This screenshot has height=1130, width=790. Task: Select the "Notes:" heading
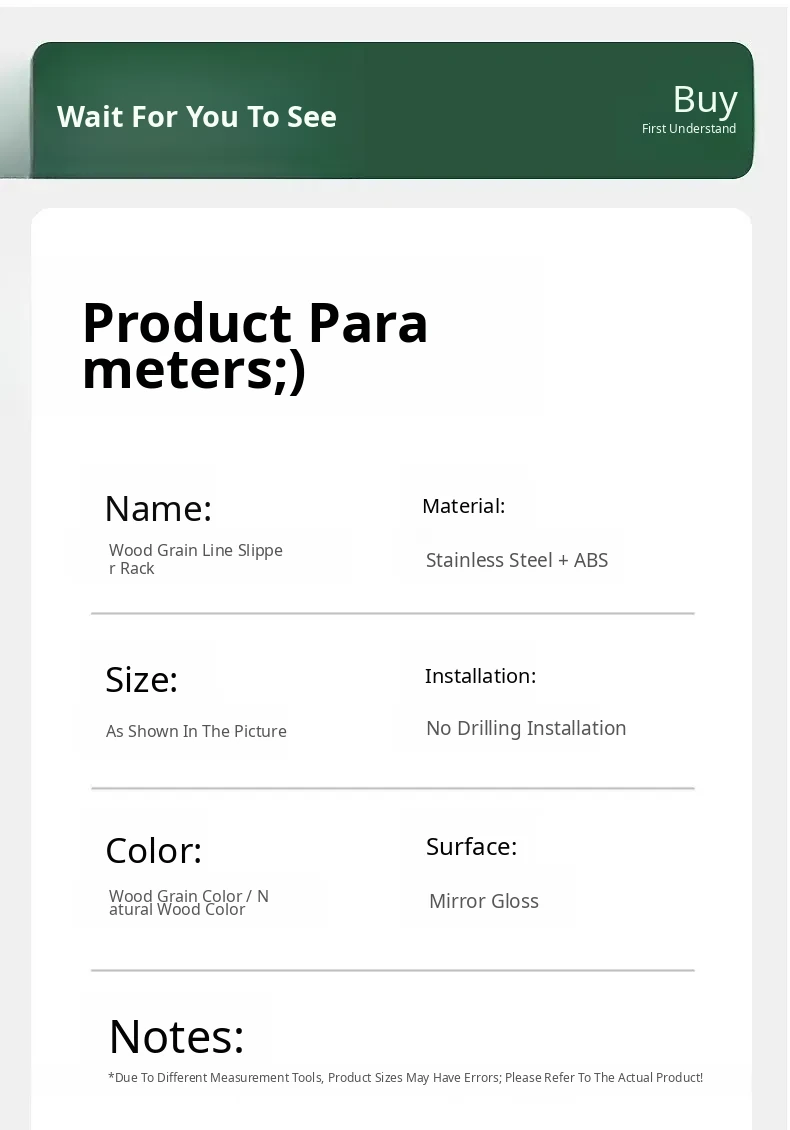(176, 1036)
